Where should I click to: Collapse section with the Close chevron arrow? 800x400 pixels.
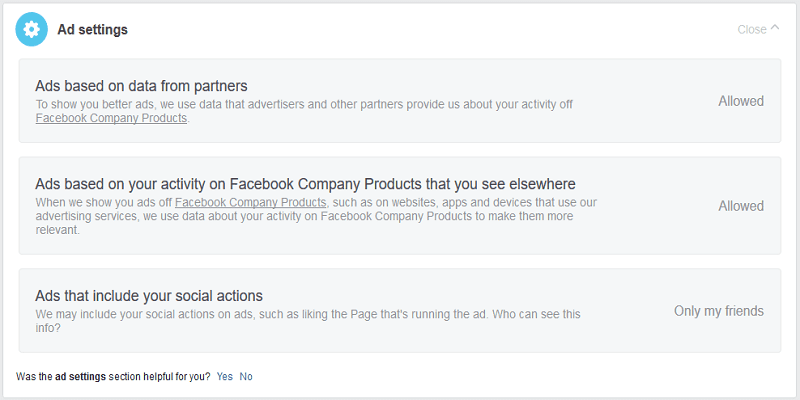[775, 28]
